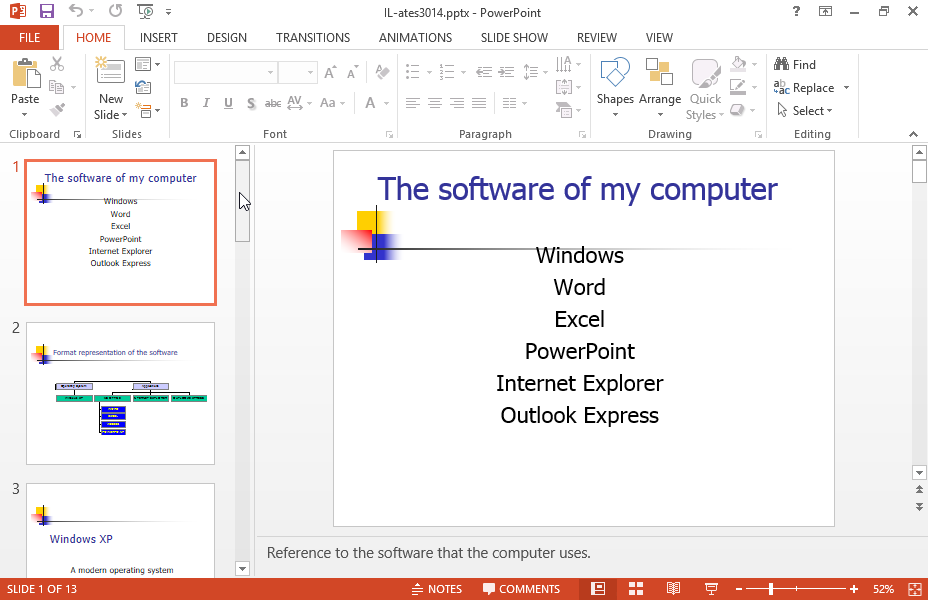Start Slide Show from status bar
This screenshot has width=928, height=600.
(x=711, y=589)
